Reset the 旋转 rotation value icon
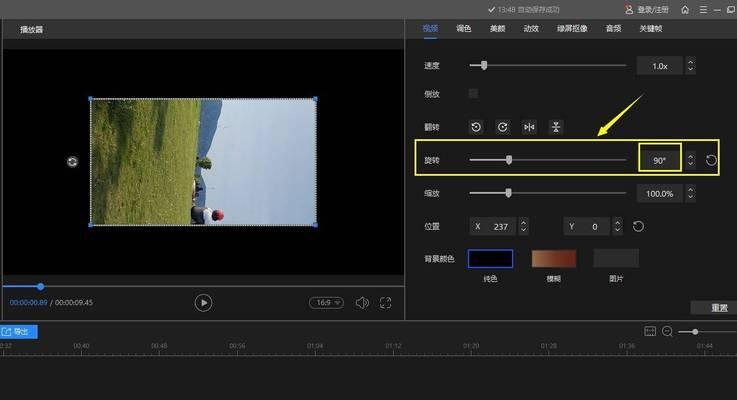This screenshot has height=400, width=737. [711, 160]
